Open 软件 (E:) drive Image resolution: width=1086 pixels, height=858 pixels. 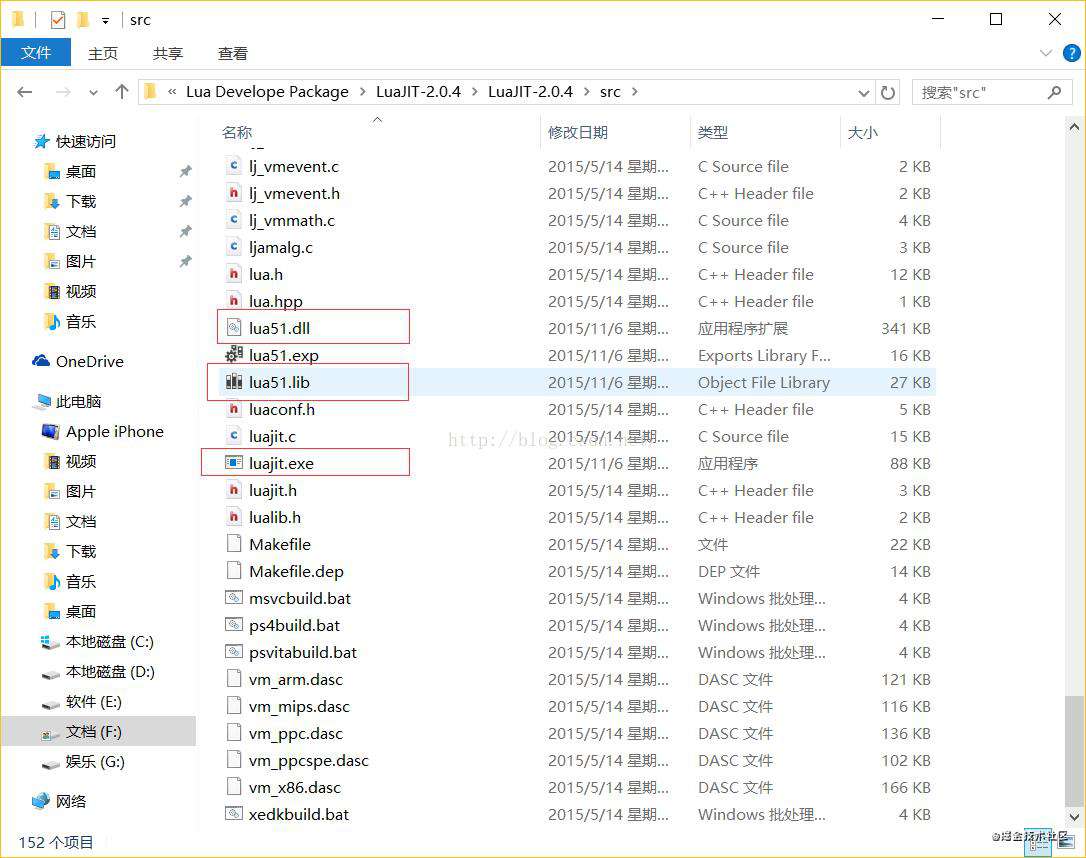tap(94, 701)
